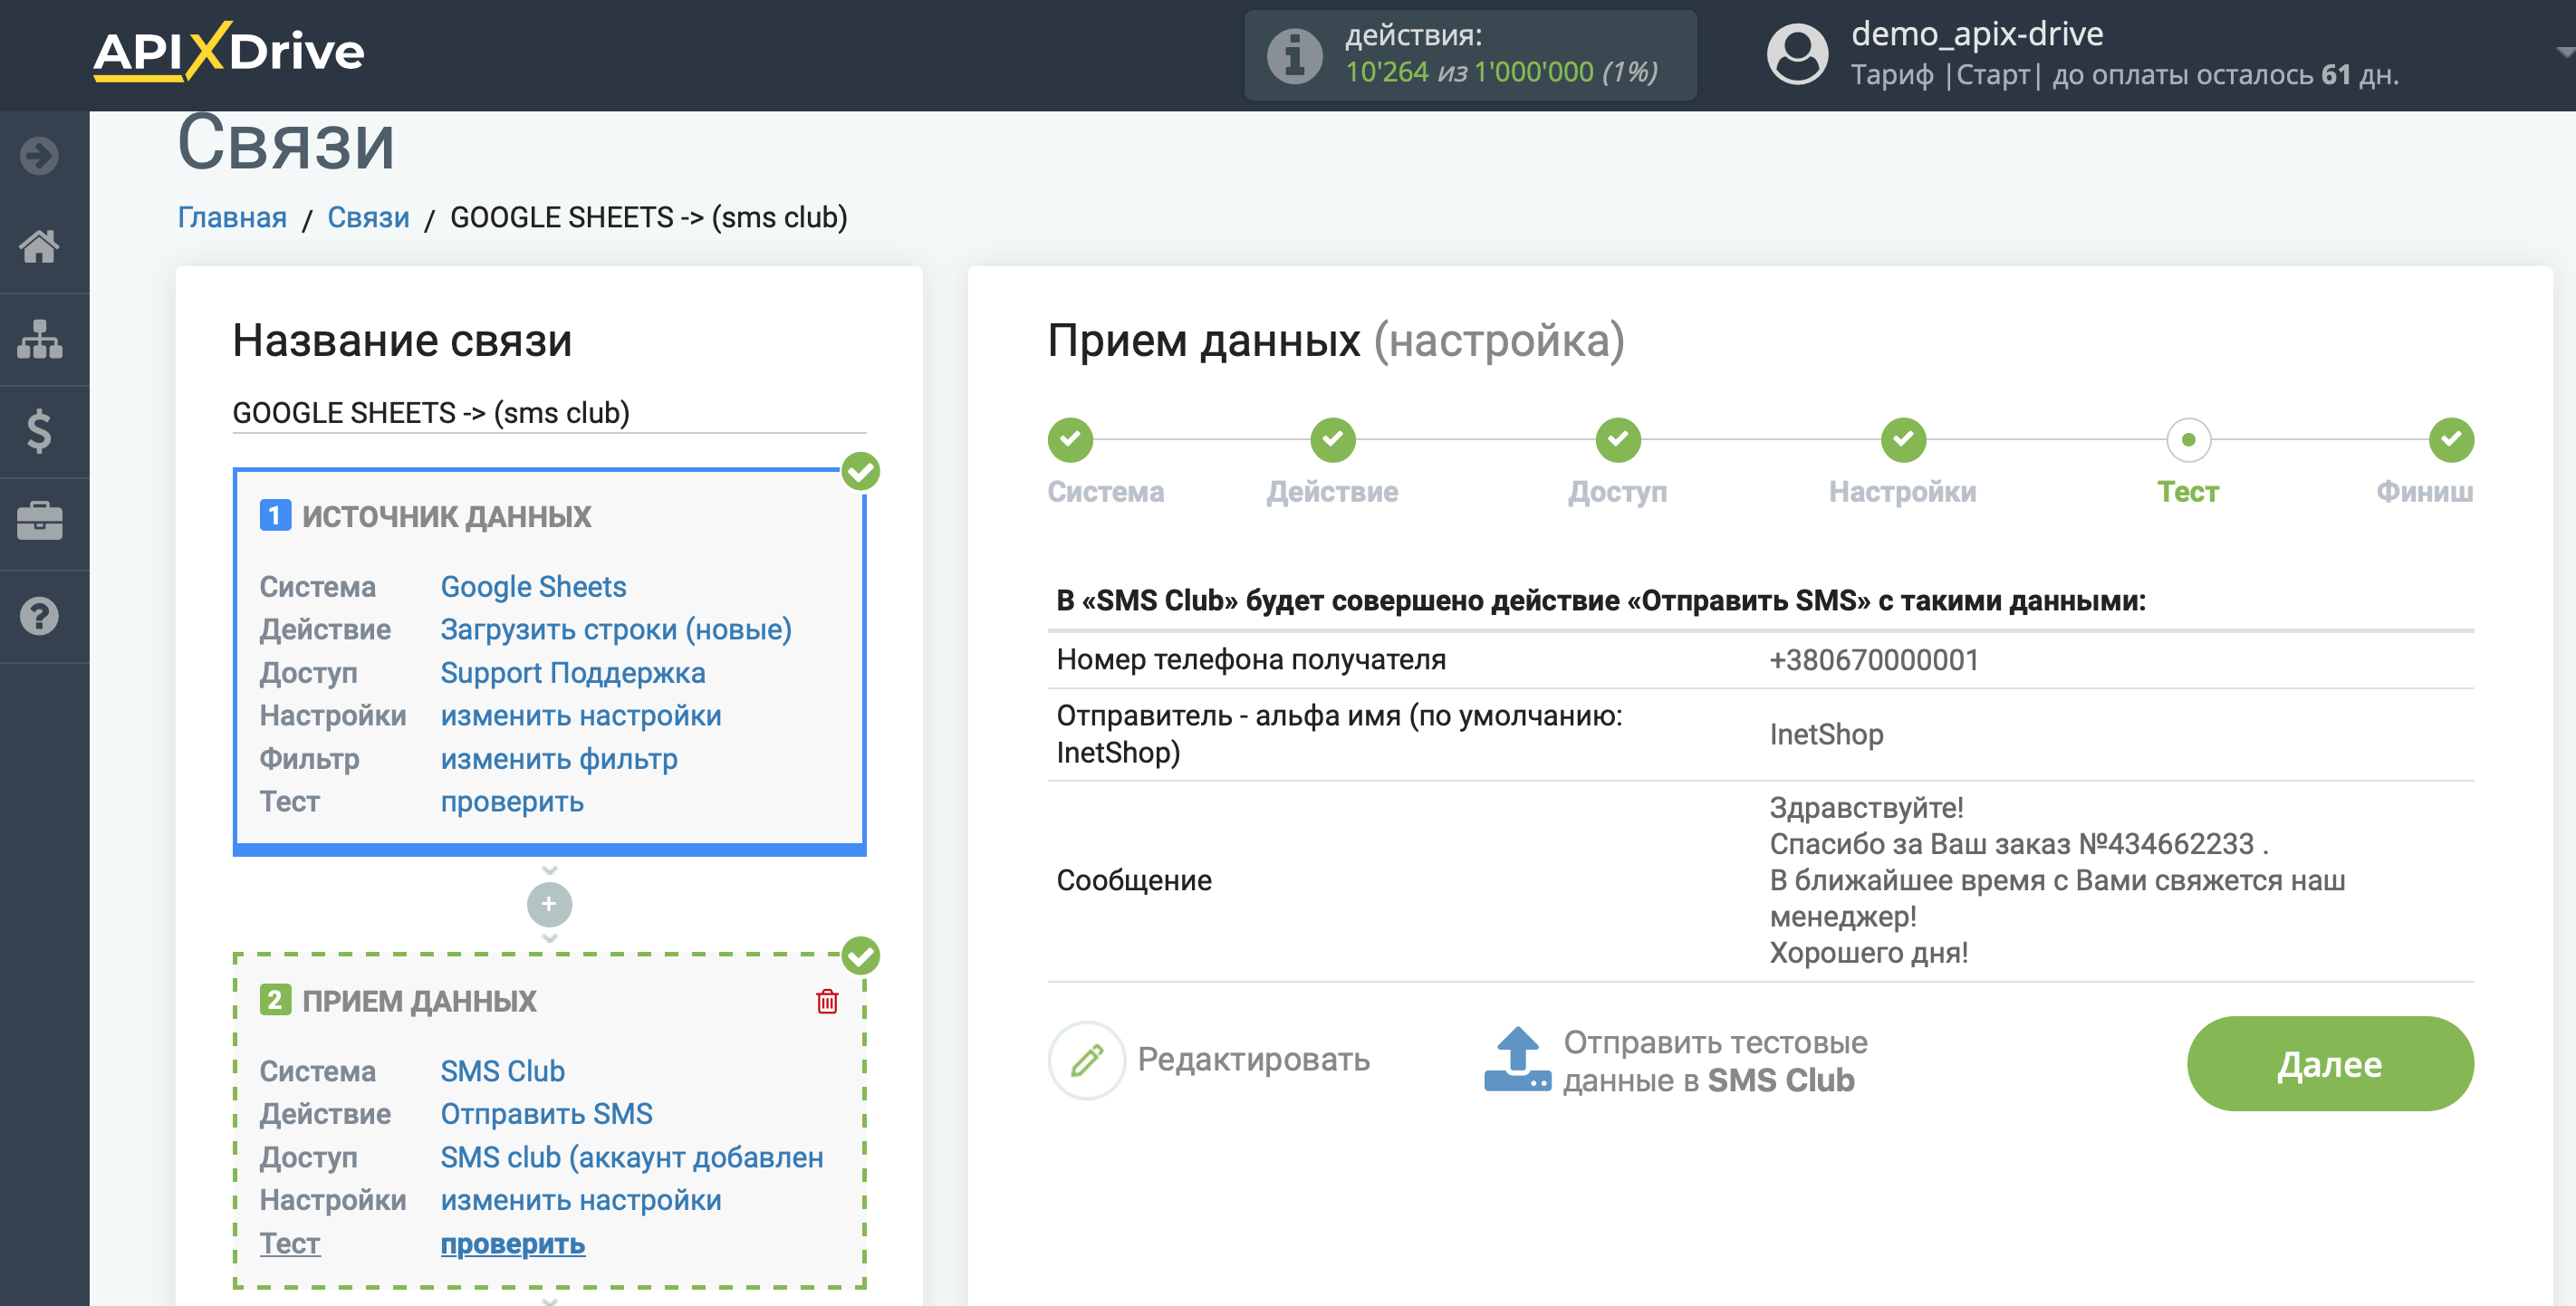Click the Тест step label text
Screen dimensions: 2576x1306
point(2188,492)
